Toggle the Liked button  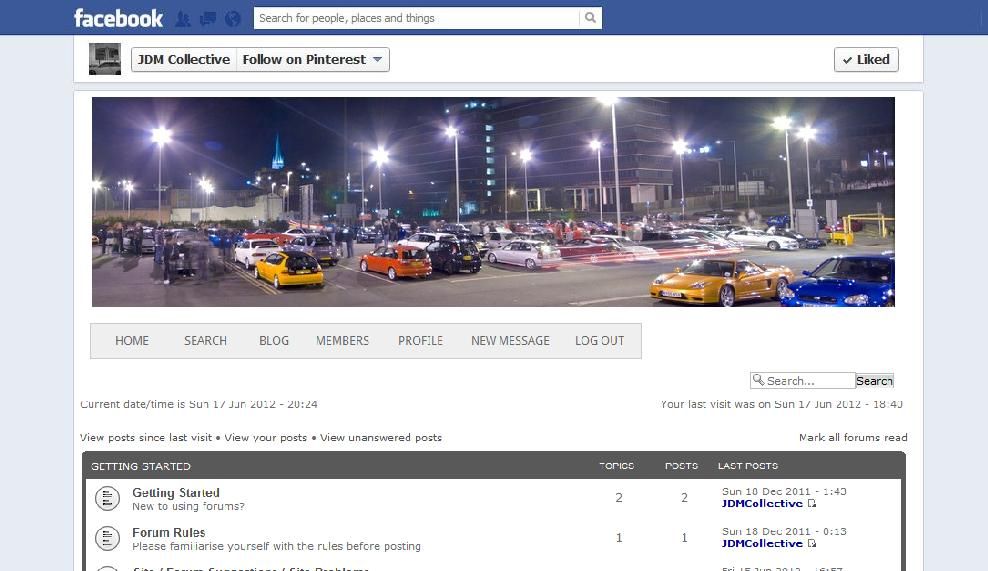coord(866,60)
